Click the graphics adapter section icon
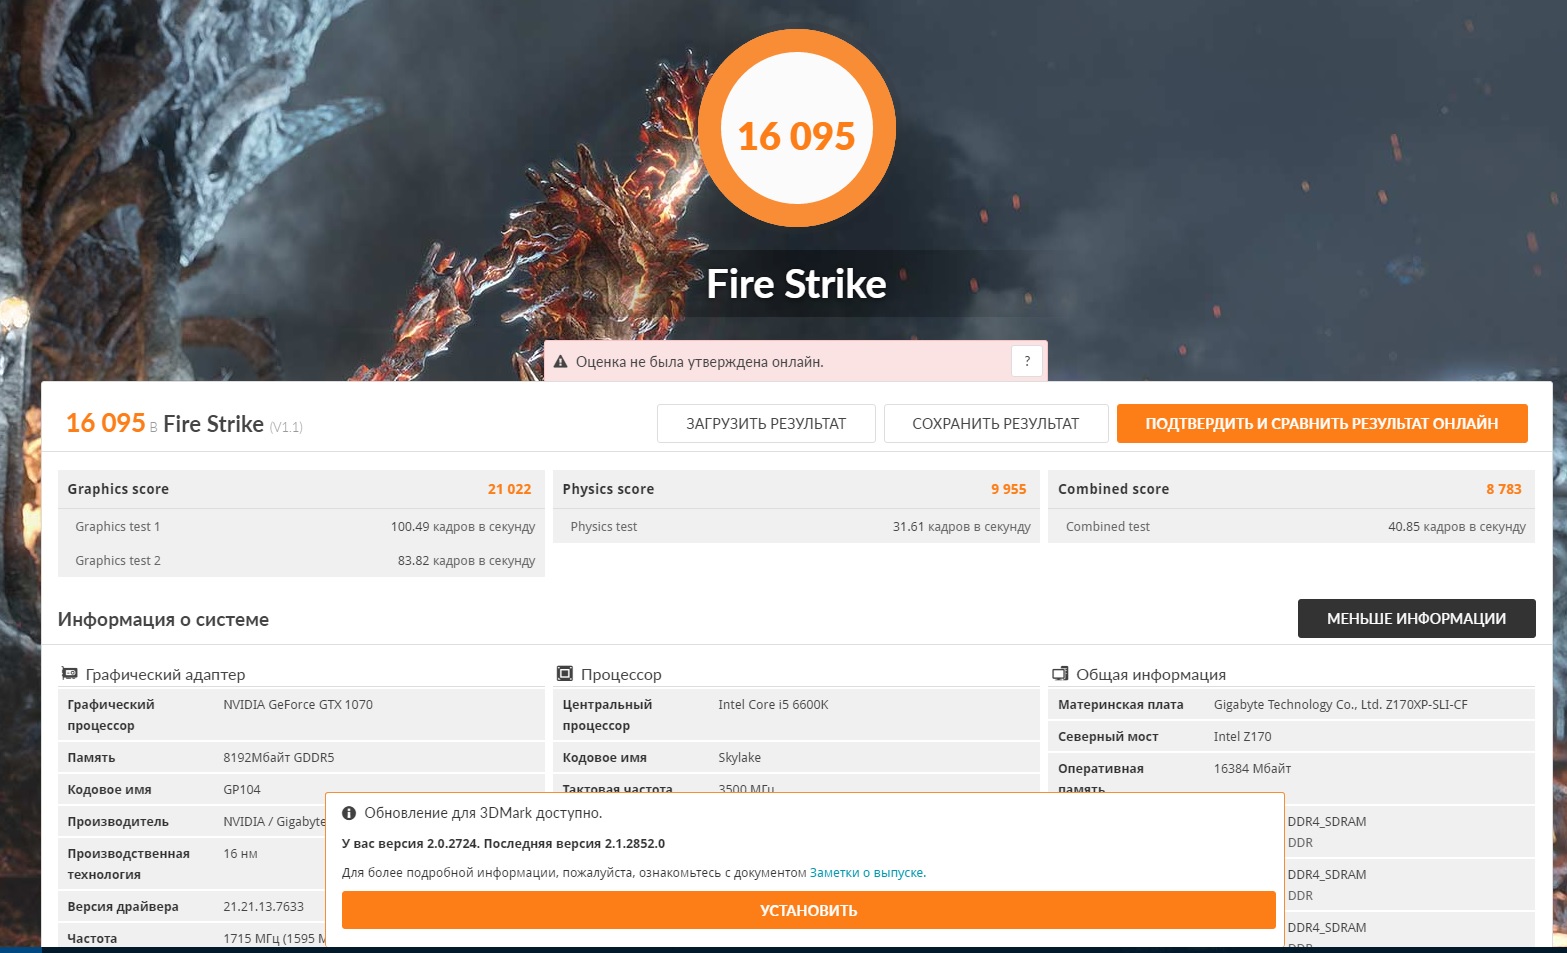Viewport: 1567px width, 953px height. click(x=70, y=674)
